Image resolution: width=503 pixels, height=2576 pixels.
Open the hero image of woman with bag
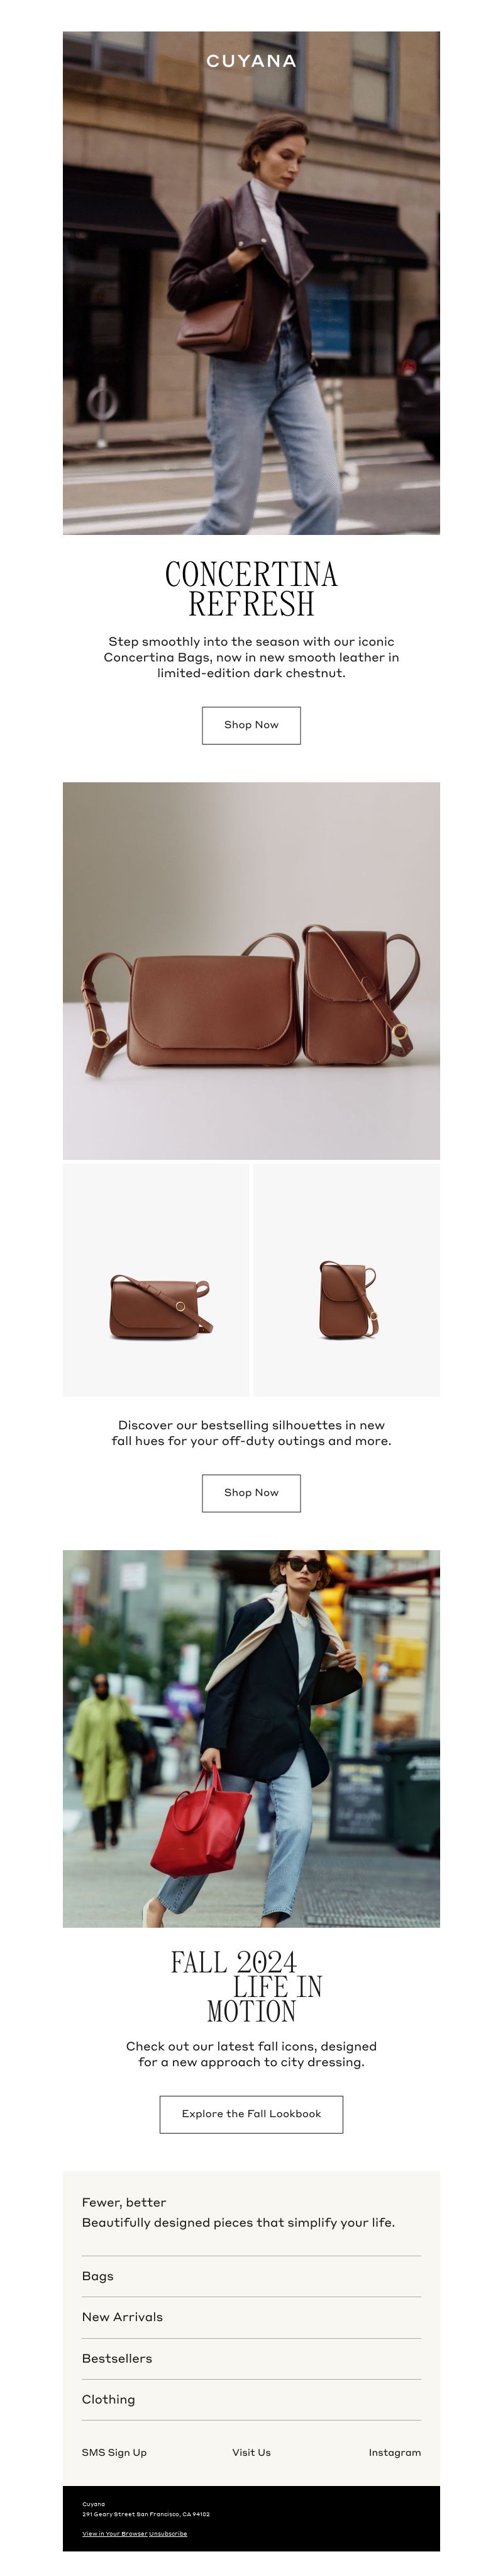click(x=251, y=282)
